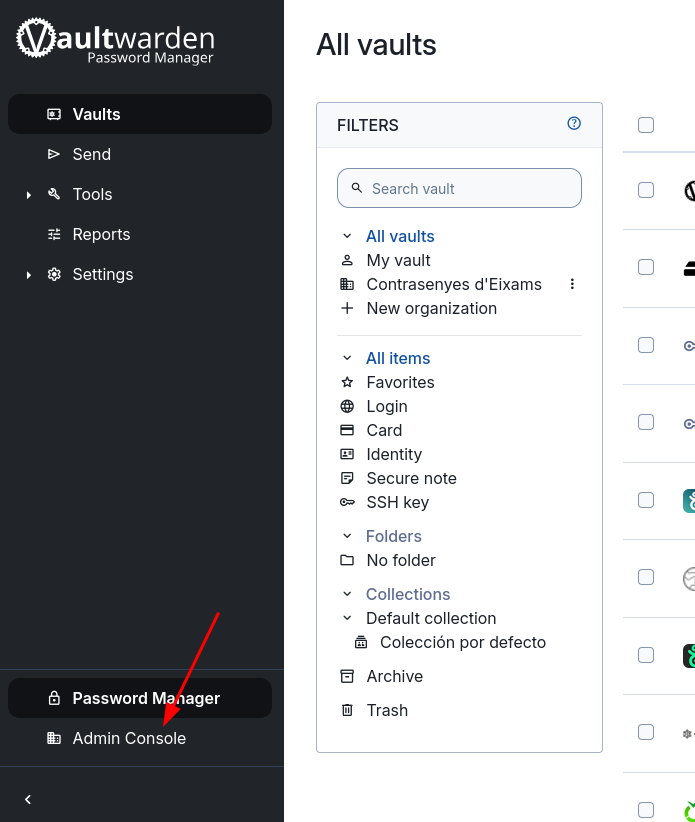
Task: Click the person icon beside My vault
Action: (347, 260)
